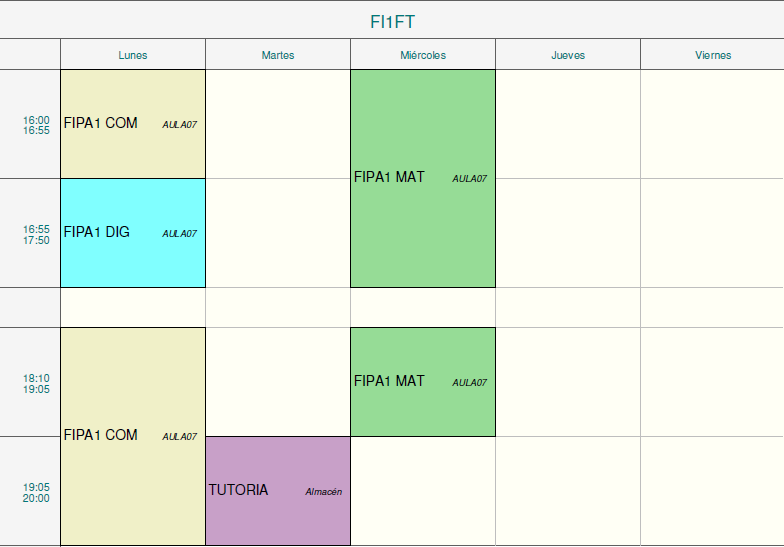Open the 18:10 FIPA1 MAT lesson on Miércoles

pyautogui.click(x=423, y=382)
